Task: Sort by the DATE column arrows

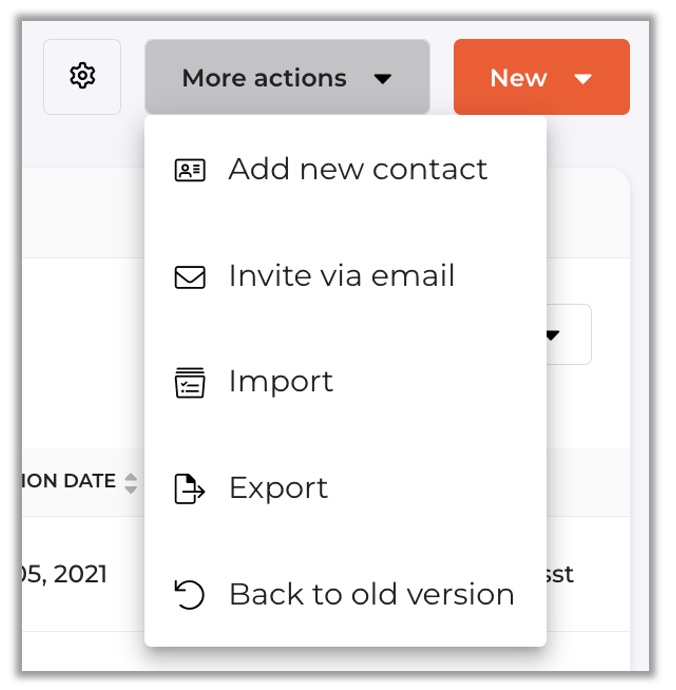Action: coord(131,483)
